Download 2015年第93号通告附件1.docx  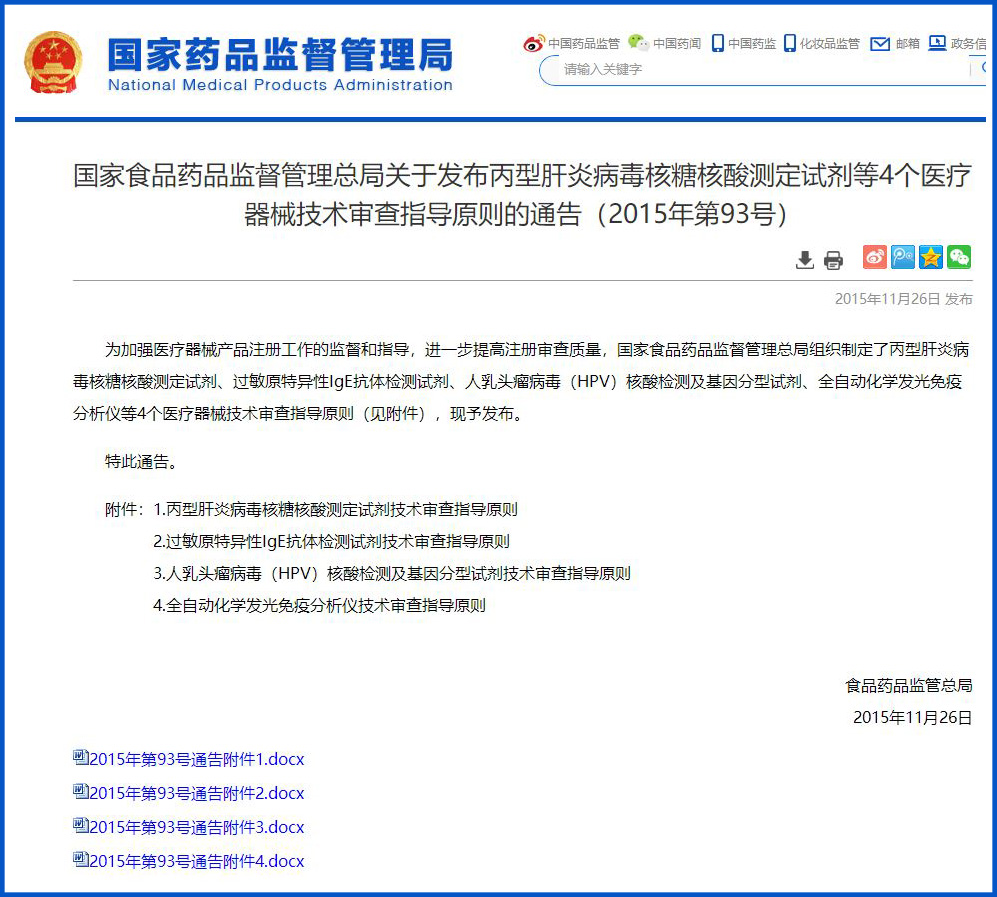click(x=196, y=759)
